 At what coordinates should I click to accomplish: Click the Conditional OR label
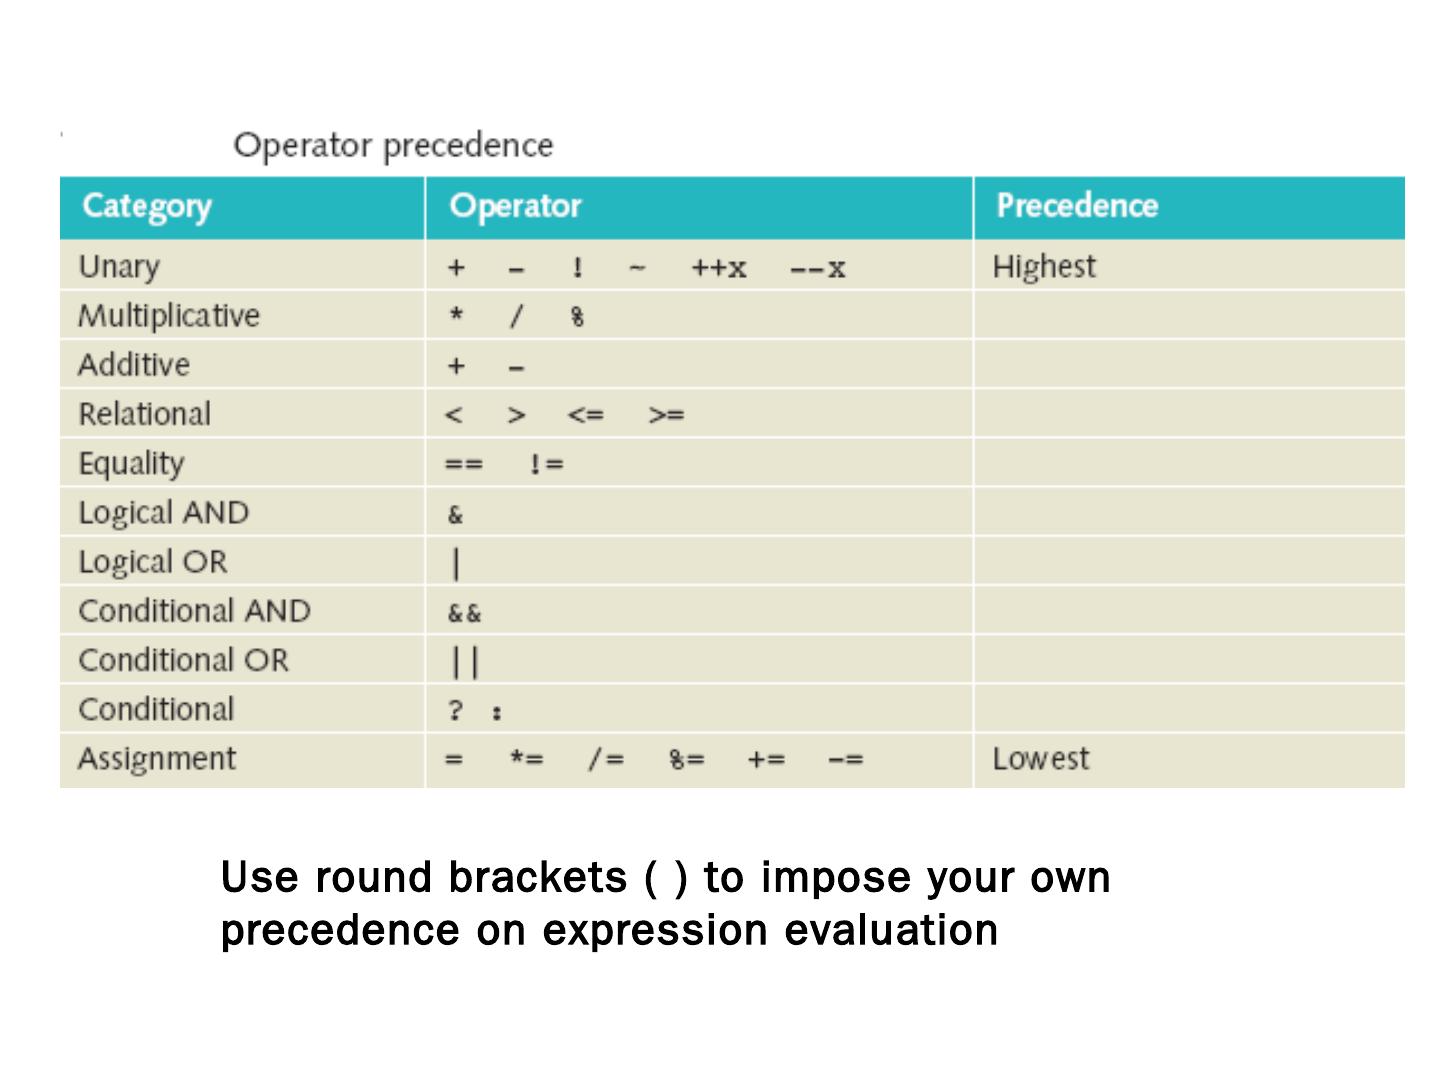pos(183,660)
